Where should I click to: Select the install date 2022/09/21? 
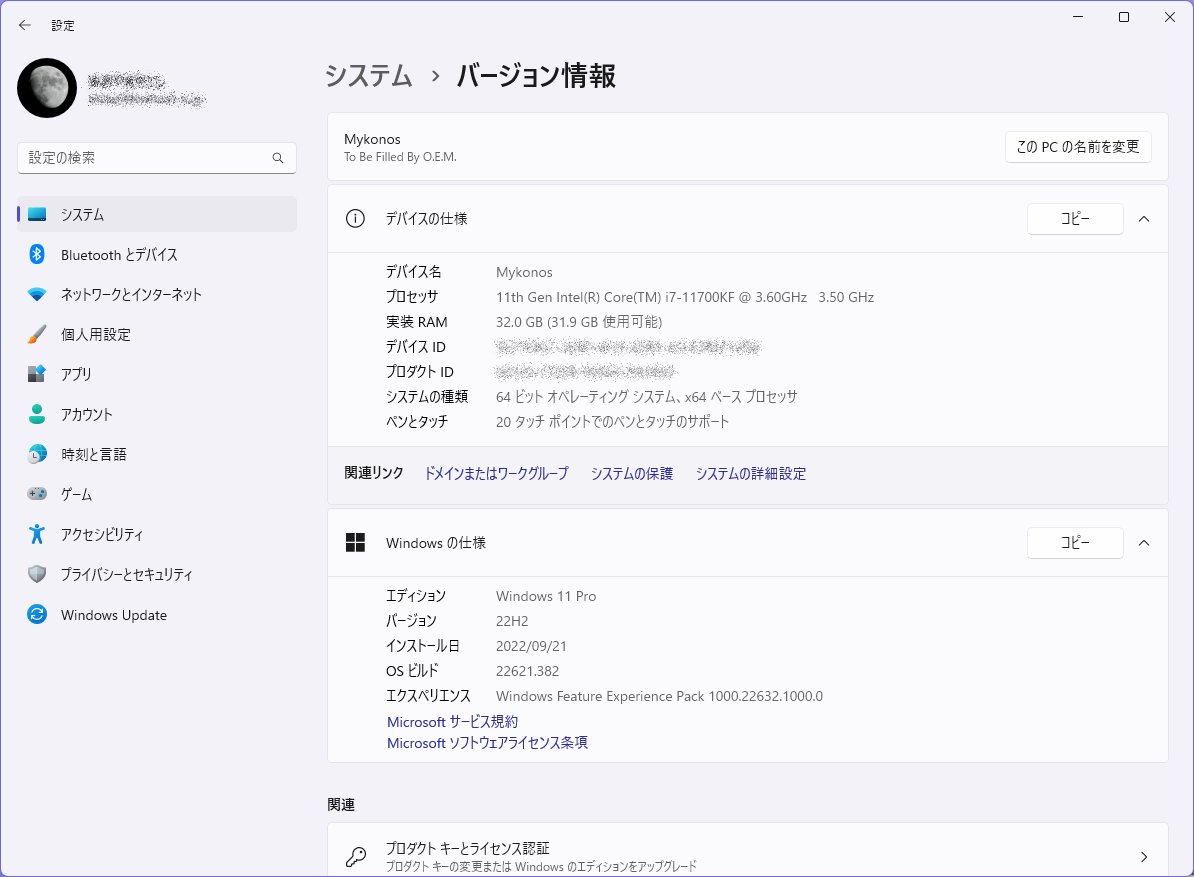coord(531,646)
